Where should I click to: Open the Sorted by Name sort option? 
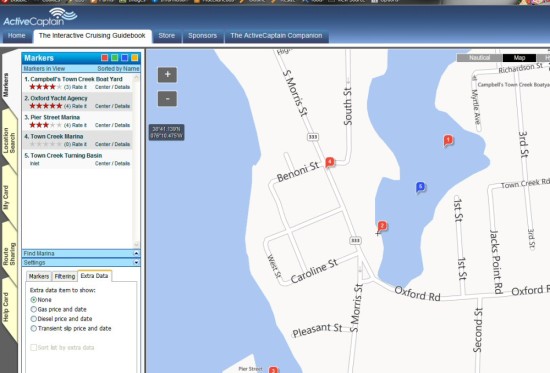tap(118, 68)
